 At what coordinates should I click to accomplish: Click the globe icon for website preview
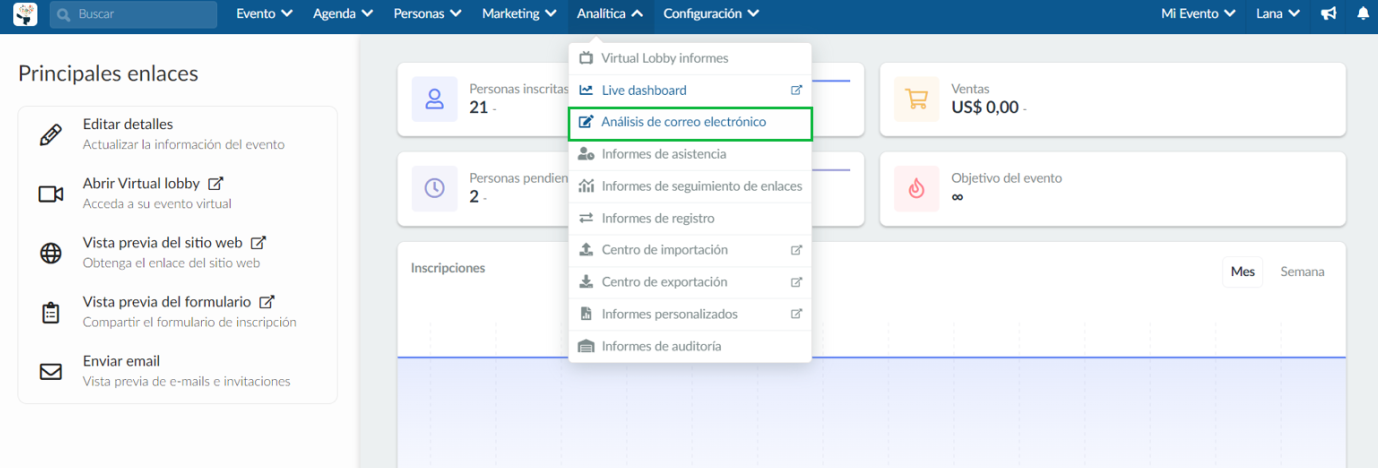(x=50, y=253)
